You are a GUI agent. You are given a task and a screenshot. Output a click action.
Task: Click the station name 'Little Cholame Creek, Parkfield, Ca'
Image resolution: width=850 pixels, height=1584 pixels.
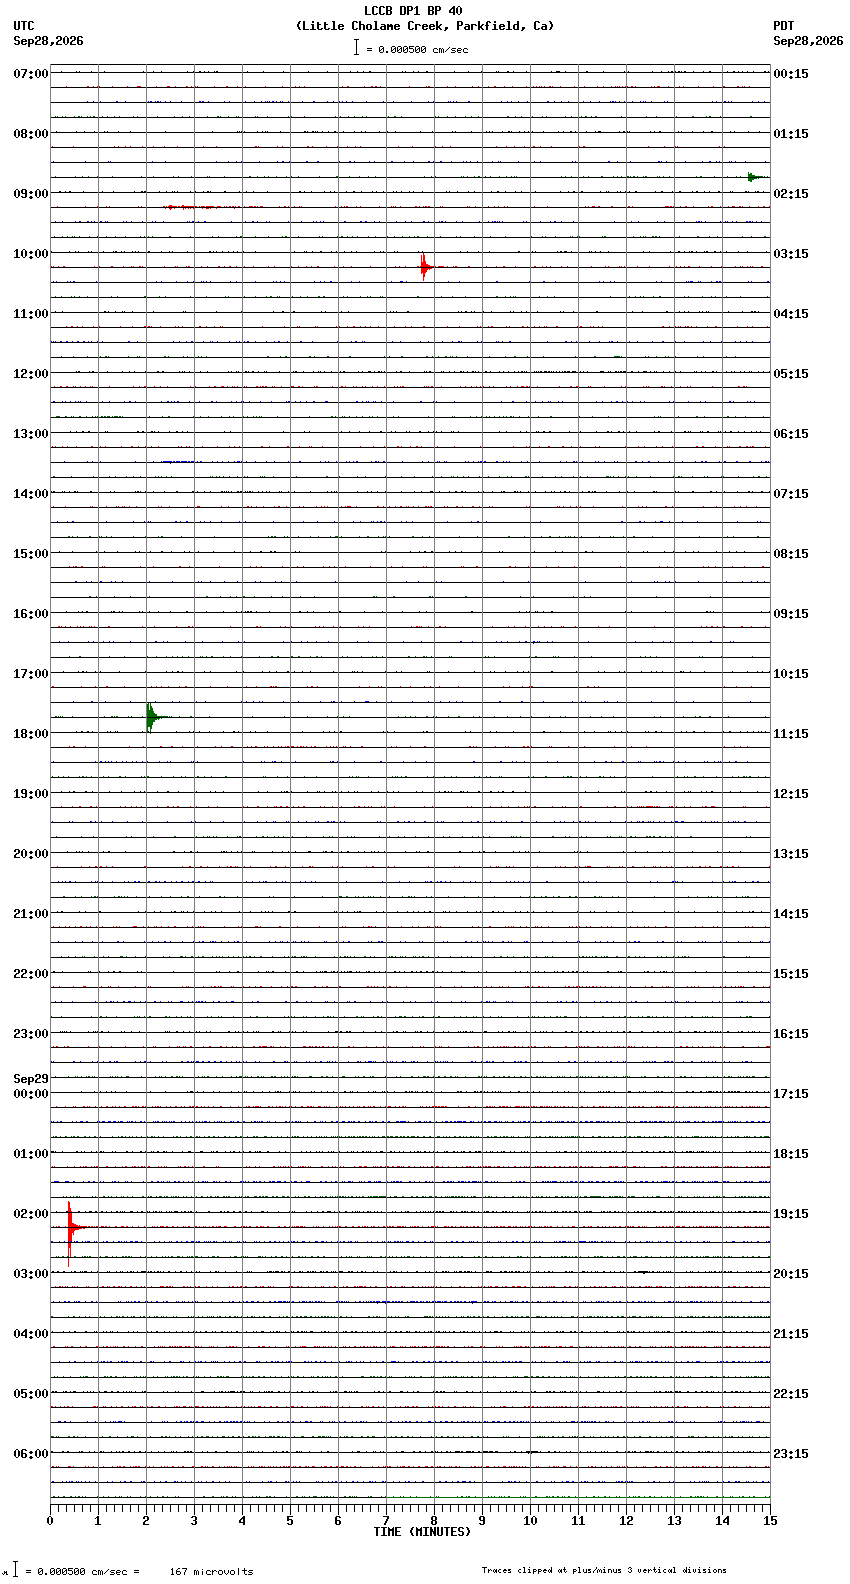pyautogui.click(x=424, y=26)
